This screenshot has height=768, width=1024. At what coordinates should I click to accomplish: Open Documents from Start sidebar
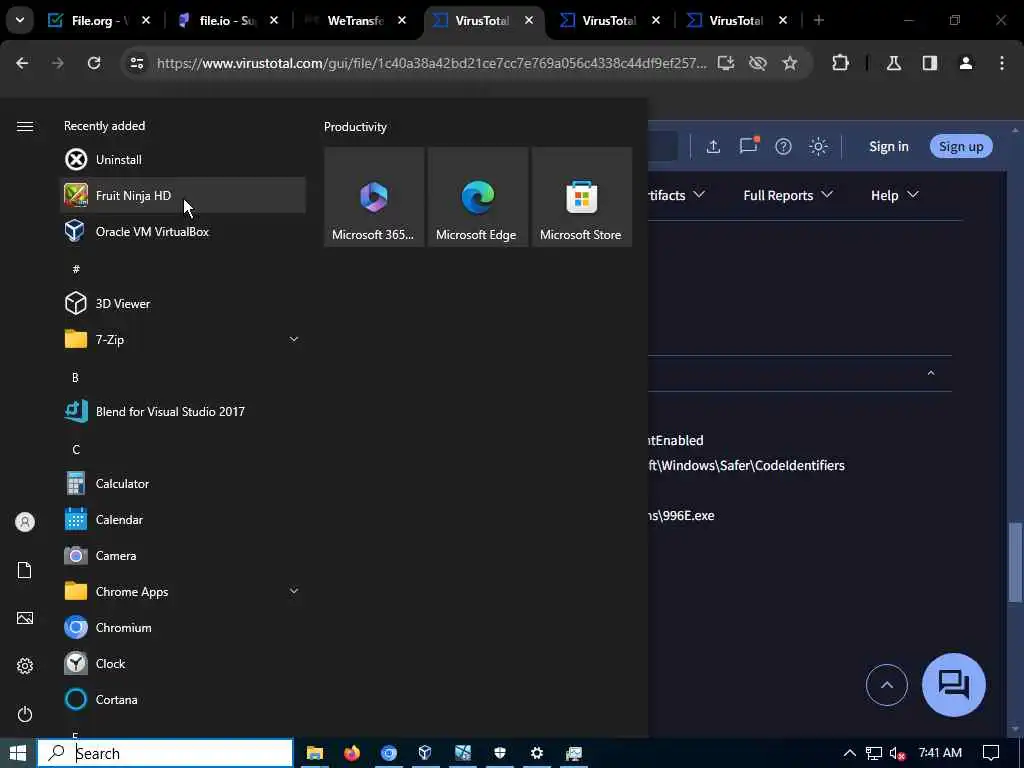(x=25, y=570)
